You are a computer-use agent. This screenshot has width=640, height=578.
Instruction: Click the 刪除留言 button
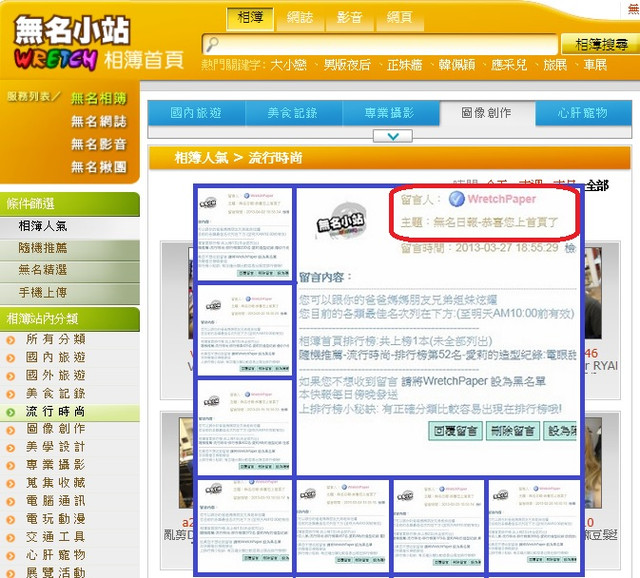point(513,431)
